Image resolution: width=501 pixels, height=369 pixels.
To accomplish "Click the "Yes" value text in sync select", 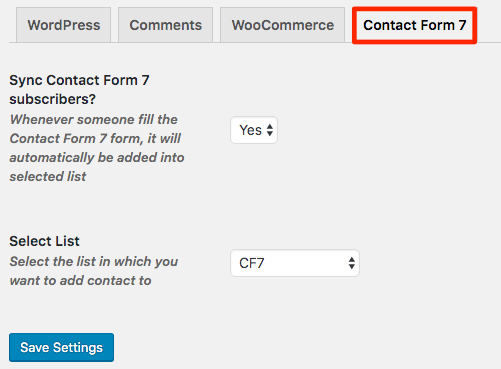I will click(x=251, y=130).
